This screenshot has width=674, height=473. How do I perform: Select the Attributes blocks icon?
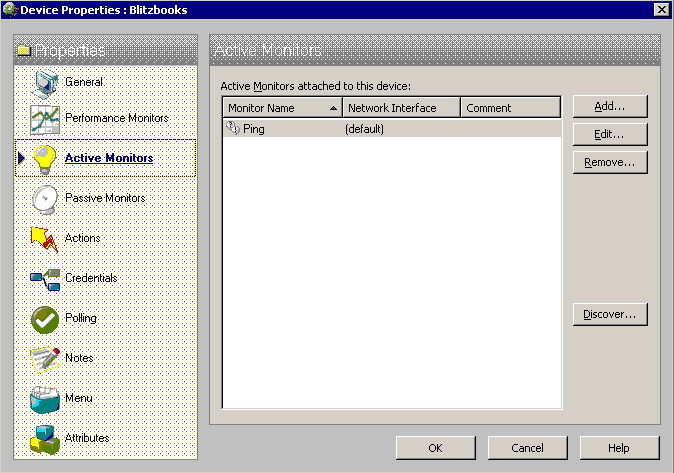point(45,438)
